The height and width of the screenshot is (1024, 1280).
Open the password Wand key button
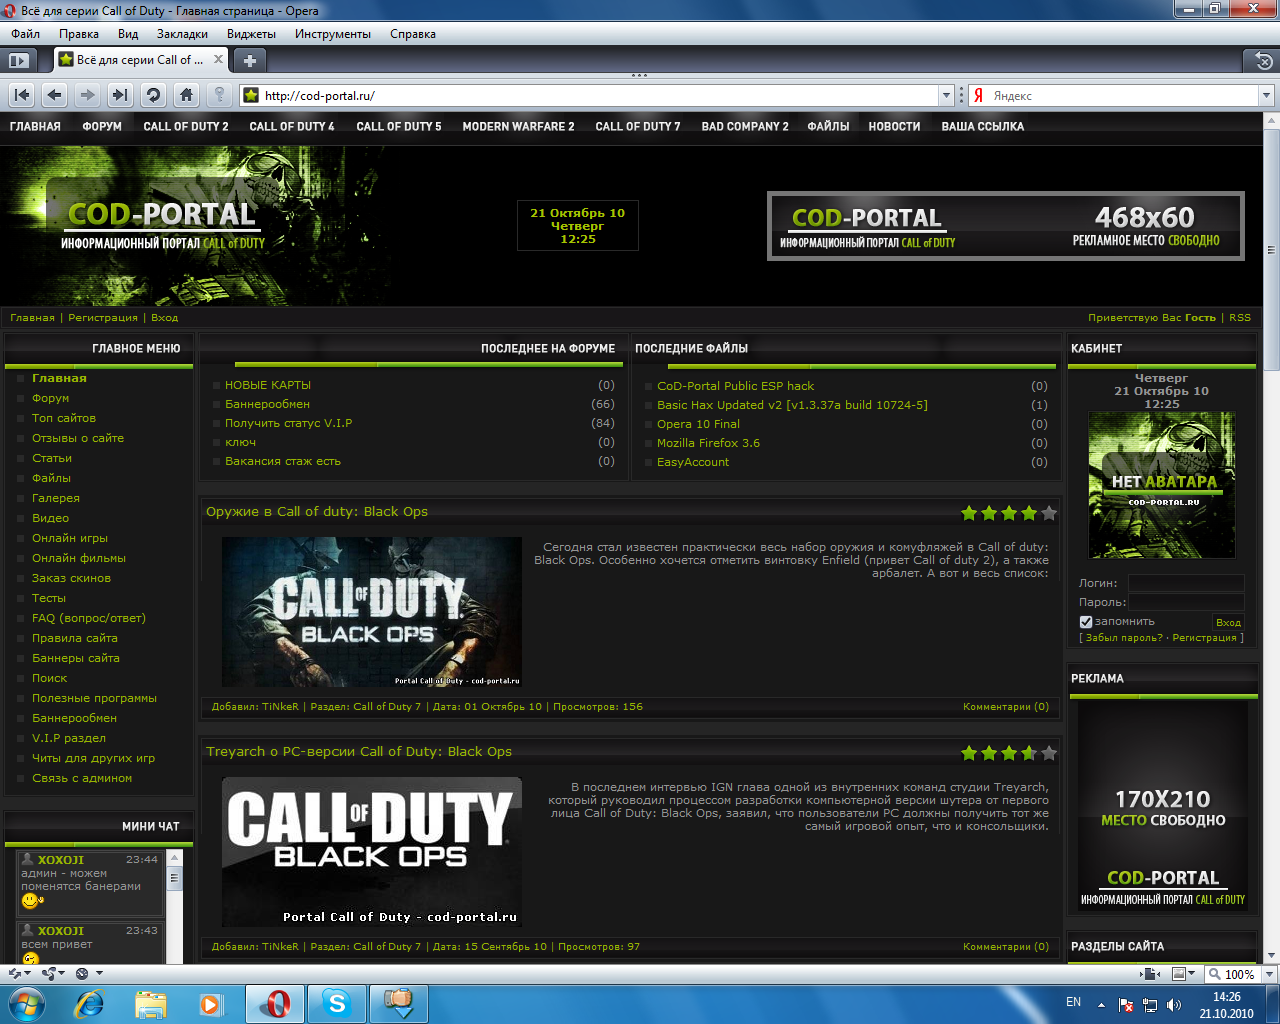(219, 95)
